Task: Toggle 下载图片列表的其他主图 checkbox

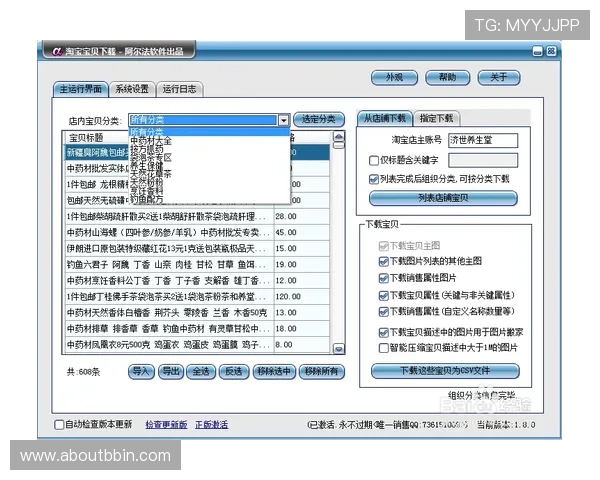Action: (x=383, y=262)
